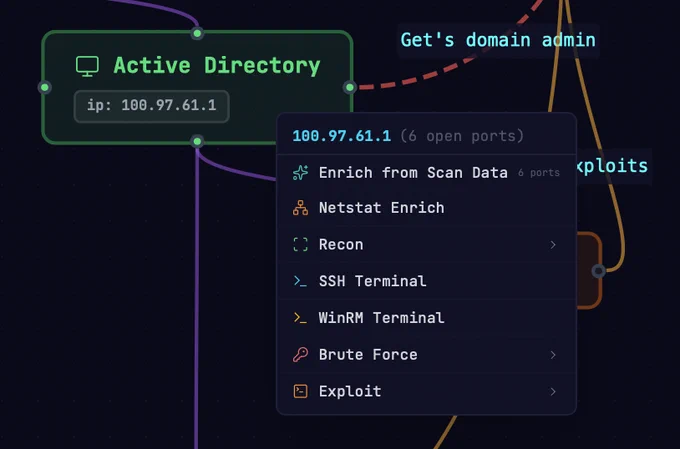
Task: Click the network tree icon beside Netstat Enrich
Action: 301,208
